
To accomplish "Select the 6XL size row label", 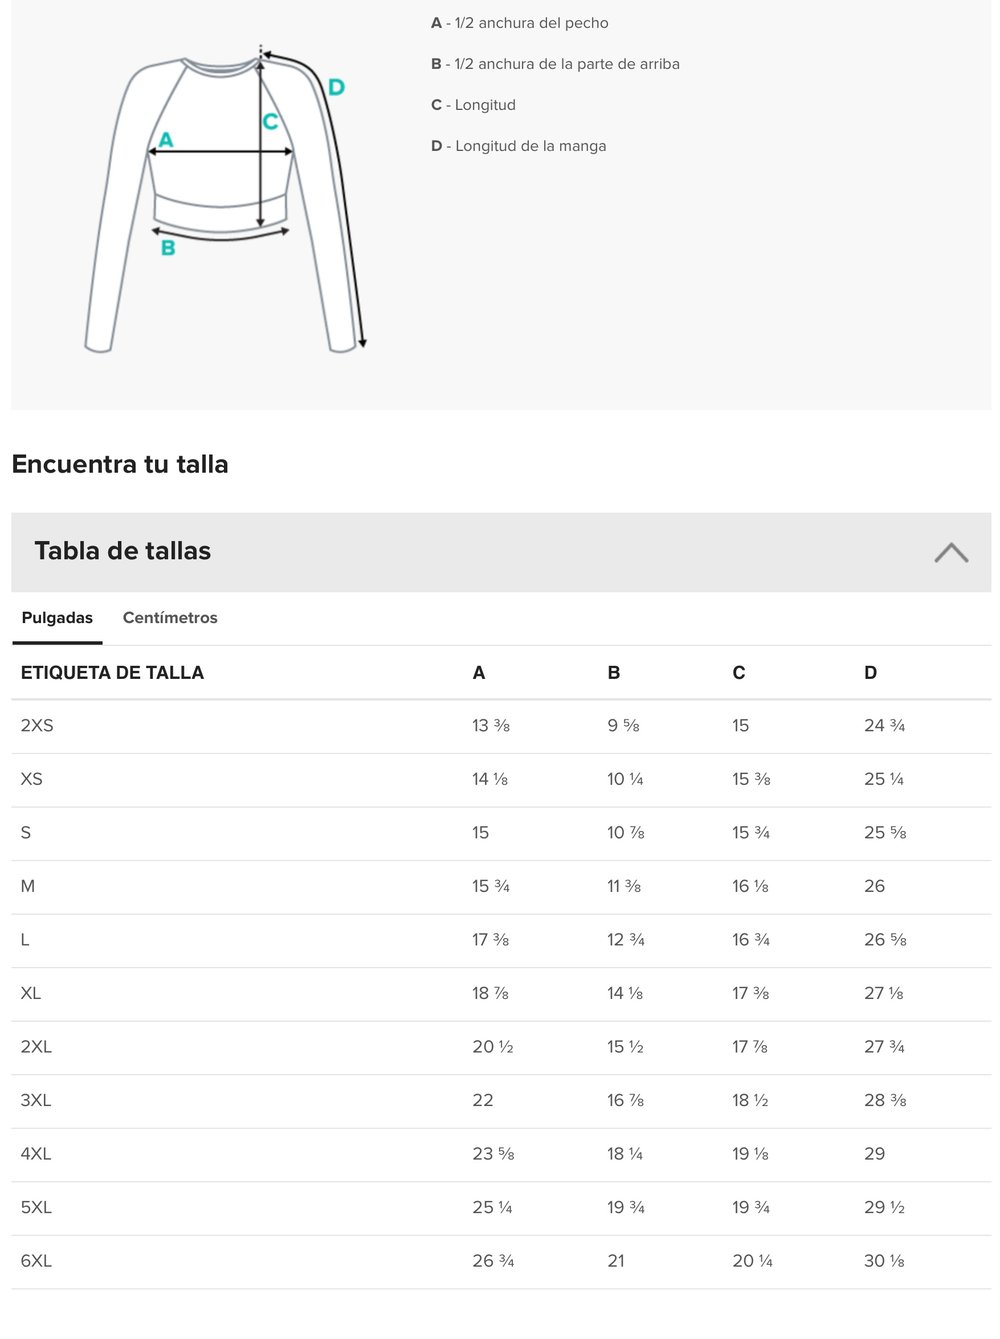I will click(x=36, y=1261).
